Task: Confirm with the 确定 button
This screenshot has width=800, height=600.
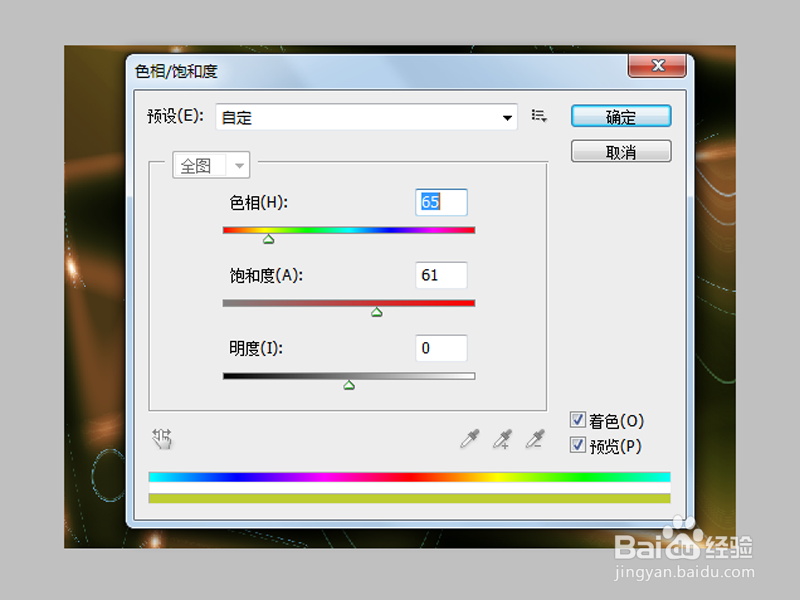Action: (x=620, y=116)
